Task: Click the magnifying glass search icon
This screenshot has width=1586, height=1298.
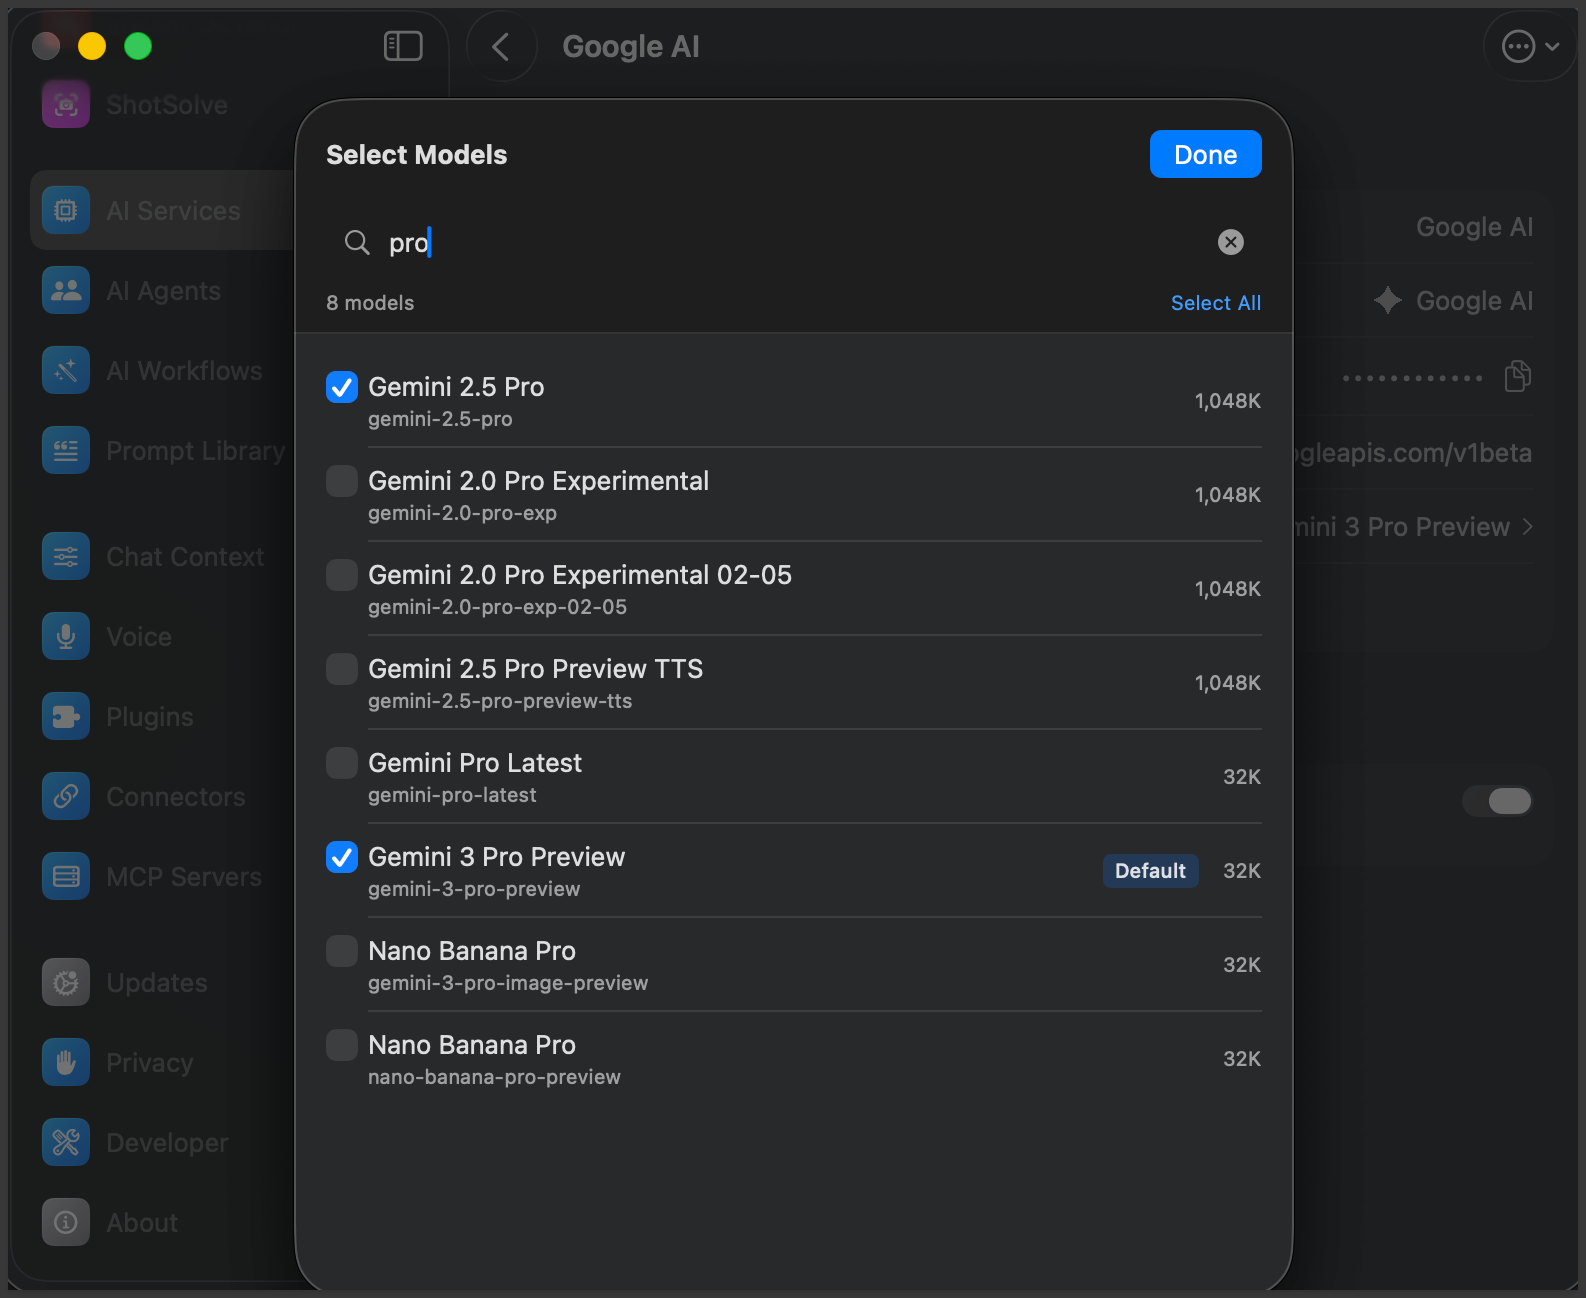Action: (357, 242)
